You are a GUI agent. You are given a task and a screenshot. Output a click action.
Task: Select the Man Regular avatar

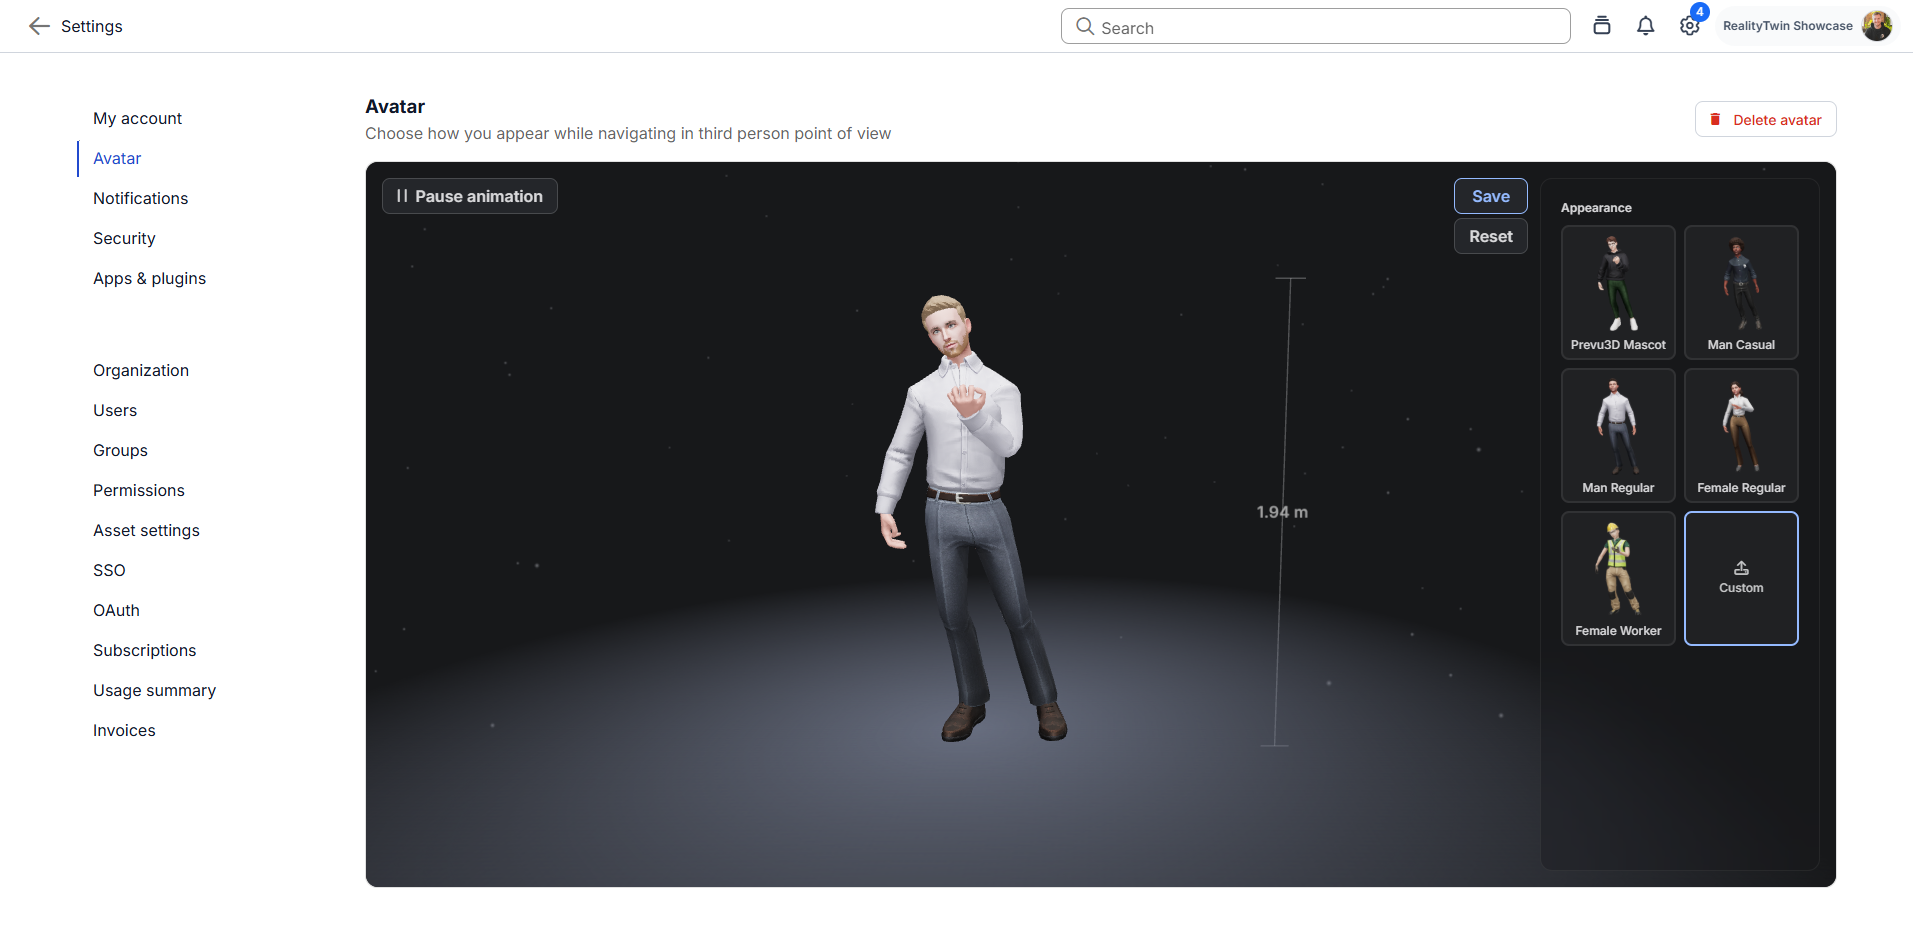[1618, 435]
